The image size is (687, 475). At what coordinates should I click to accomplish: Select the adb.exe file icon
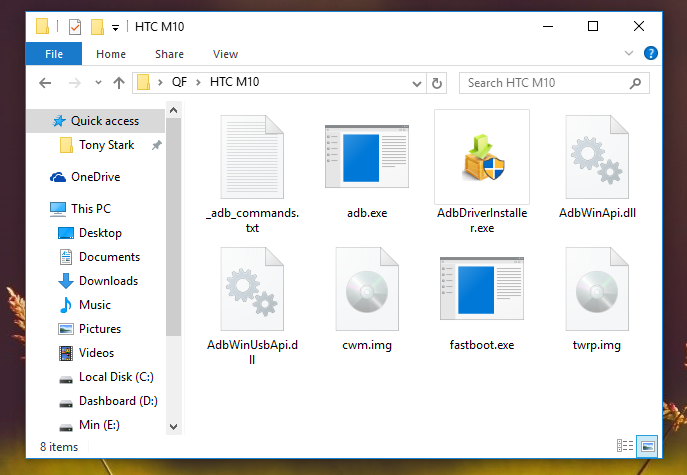367,156
